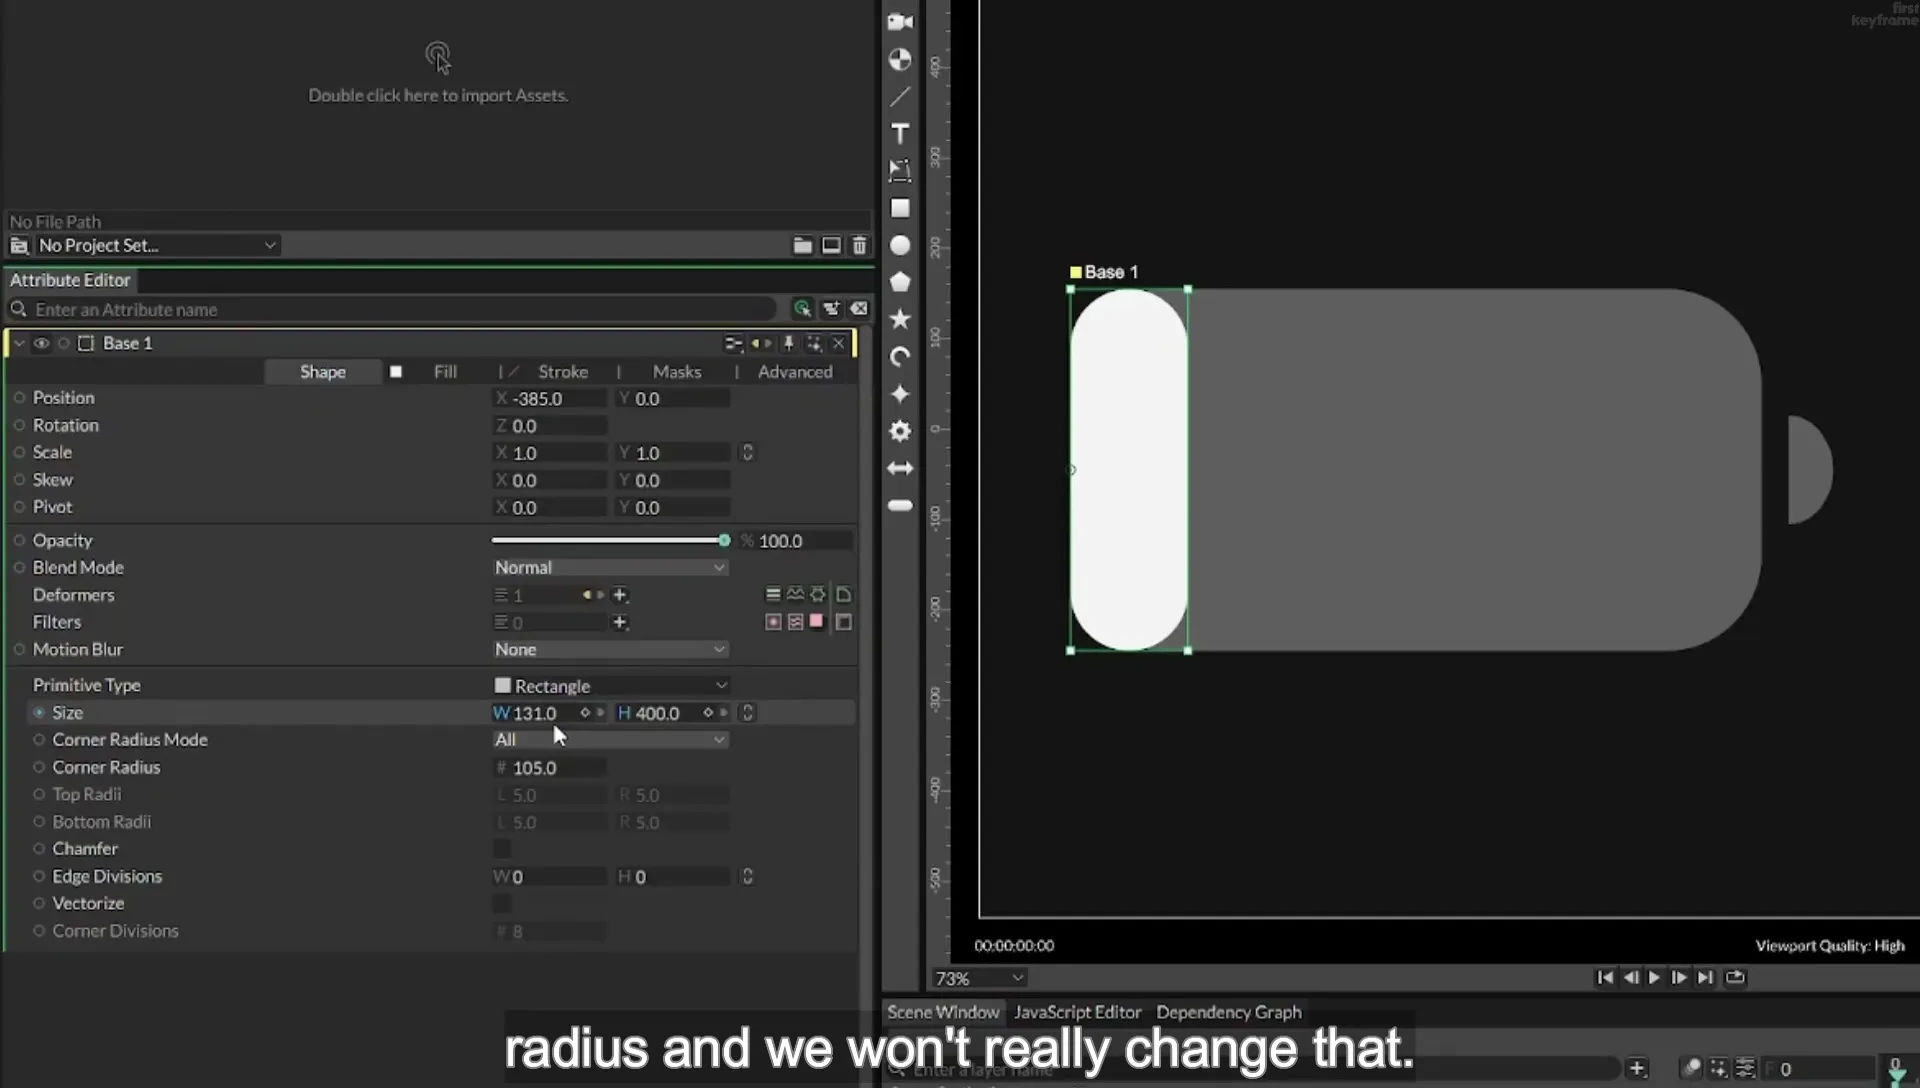
Task: Open the Primitive Type Rectangle dropdown
Action: point(609,686)
